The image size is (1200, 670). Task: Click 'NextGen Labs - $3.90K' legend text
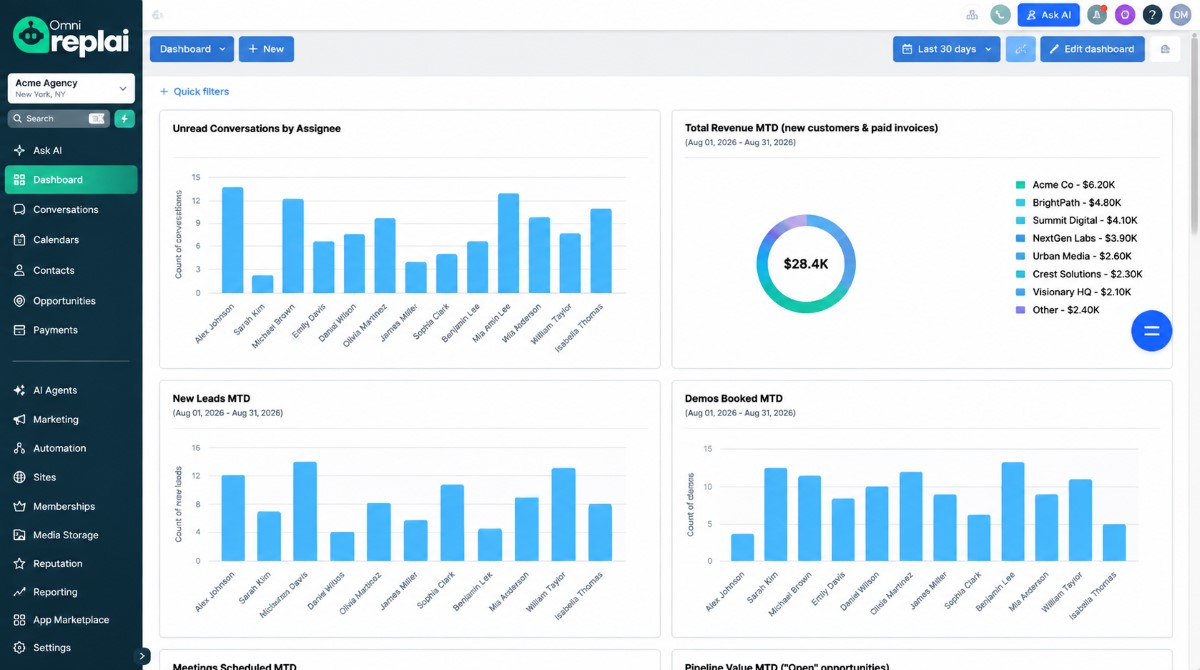[x=1085, y=238]
